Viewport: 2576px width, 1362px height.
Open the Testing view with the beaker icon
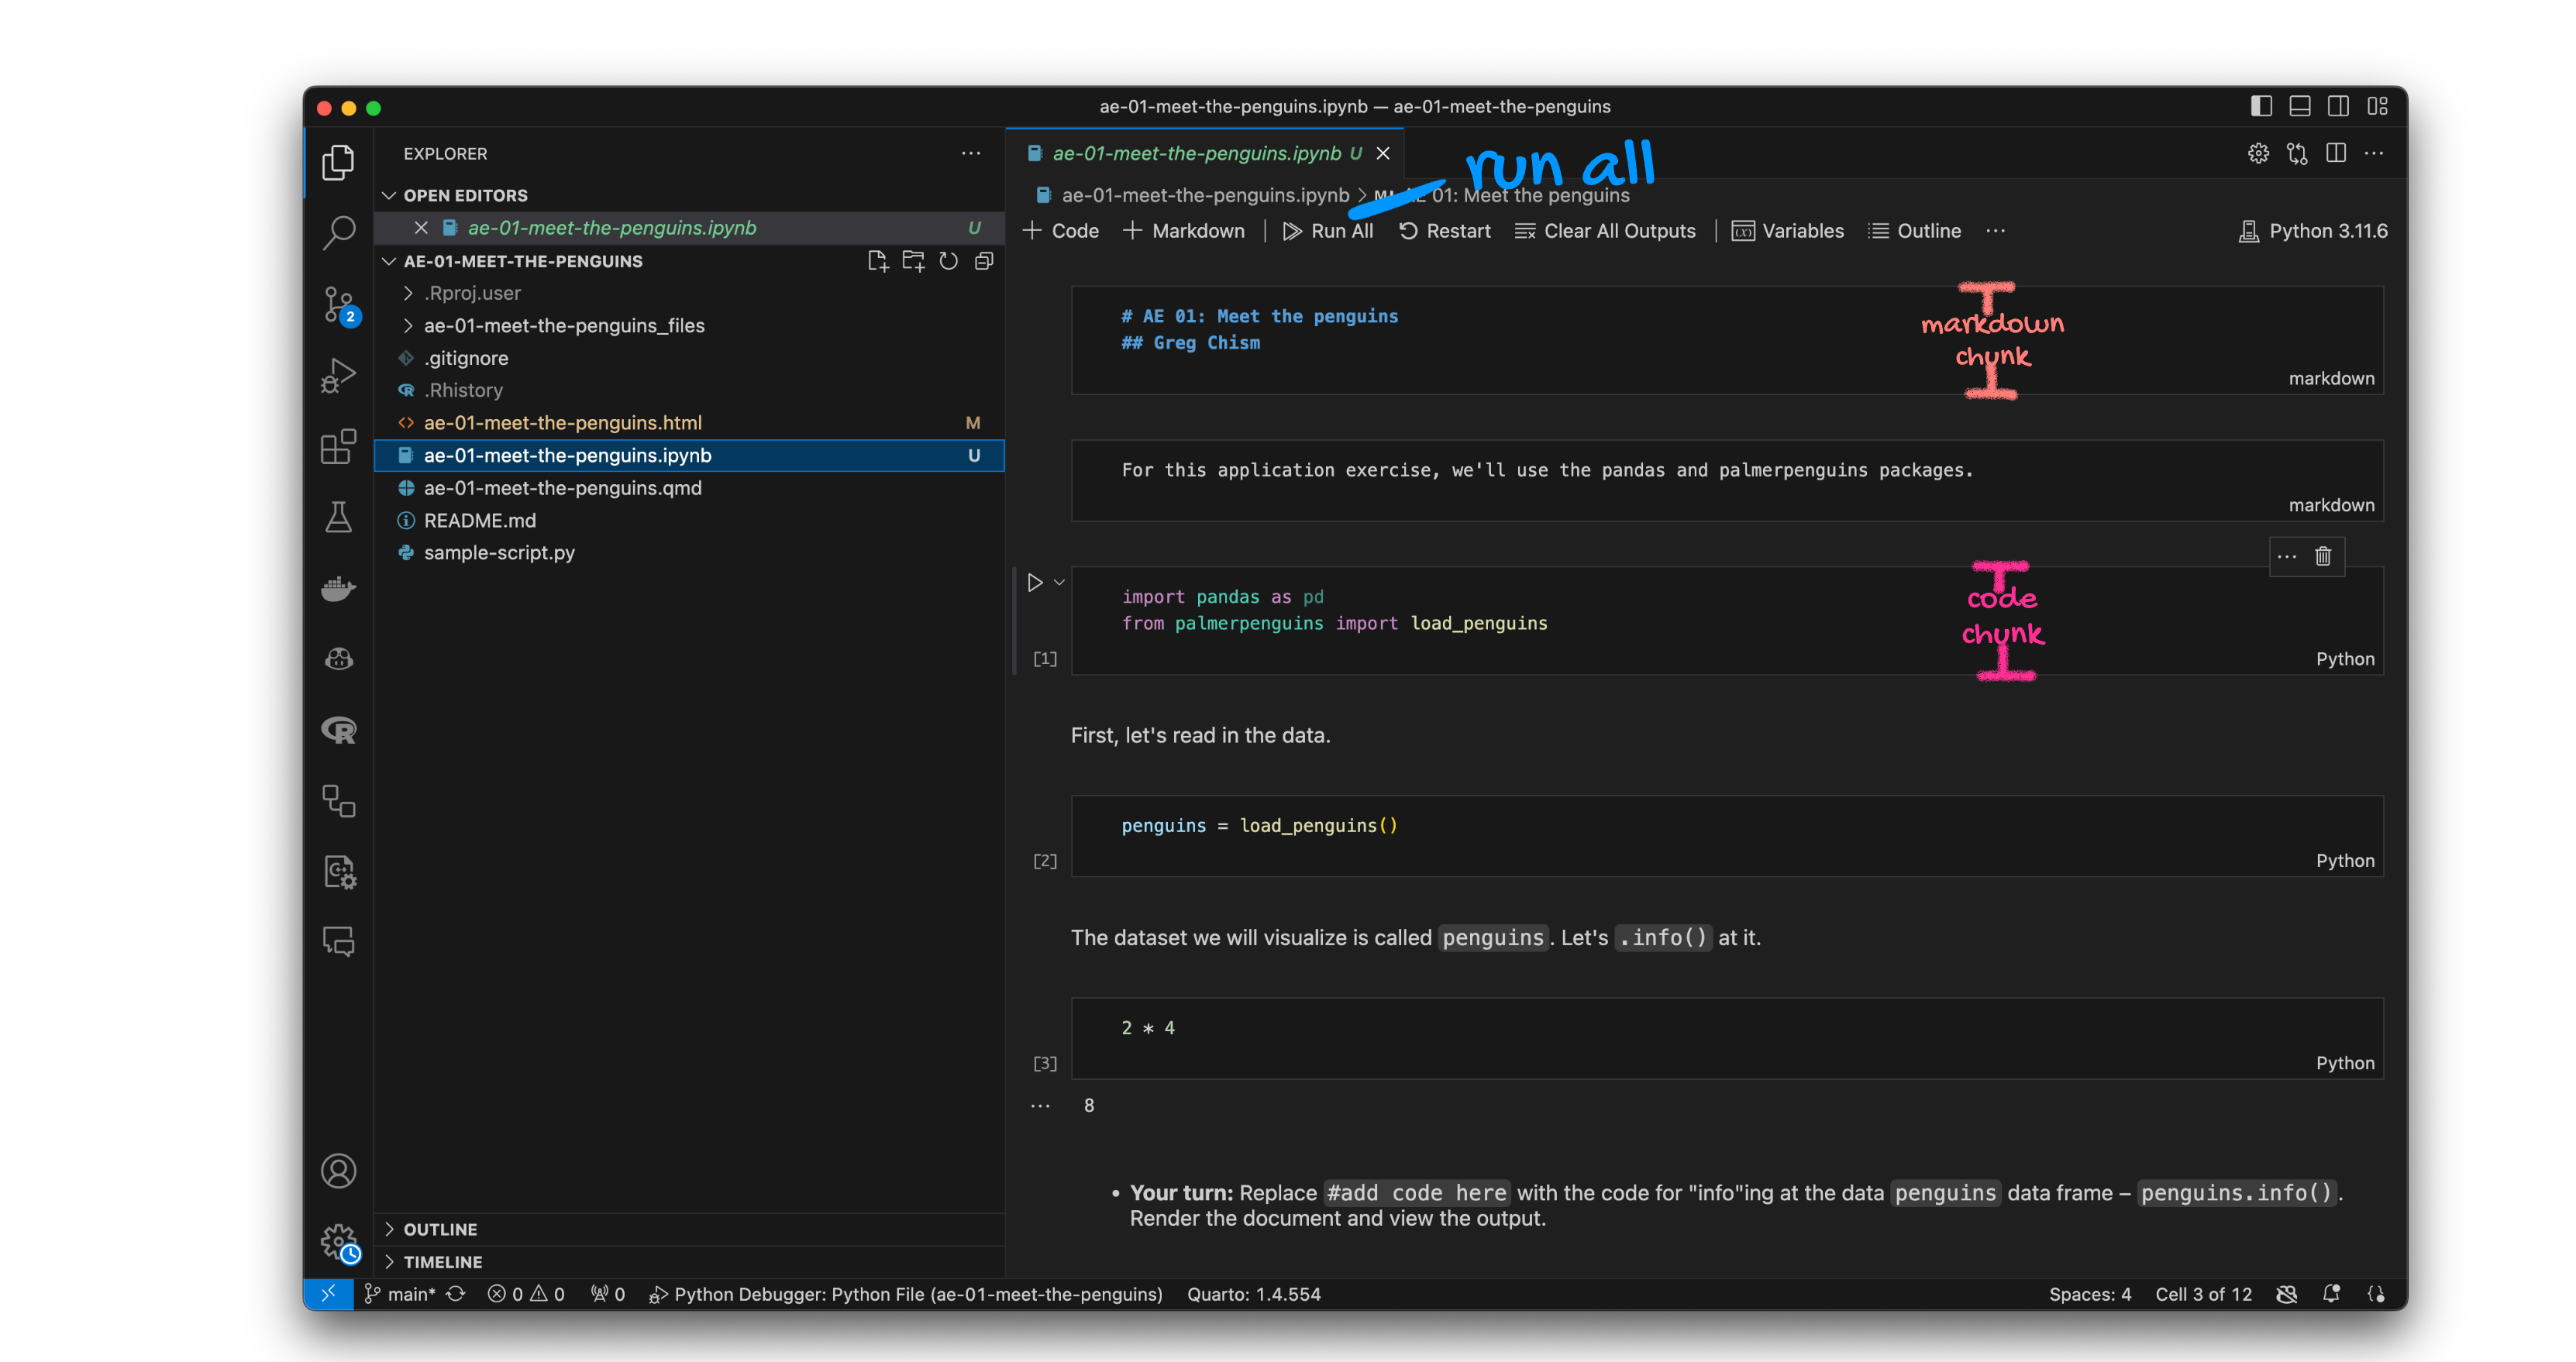point(338,517)
